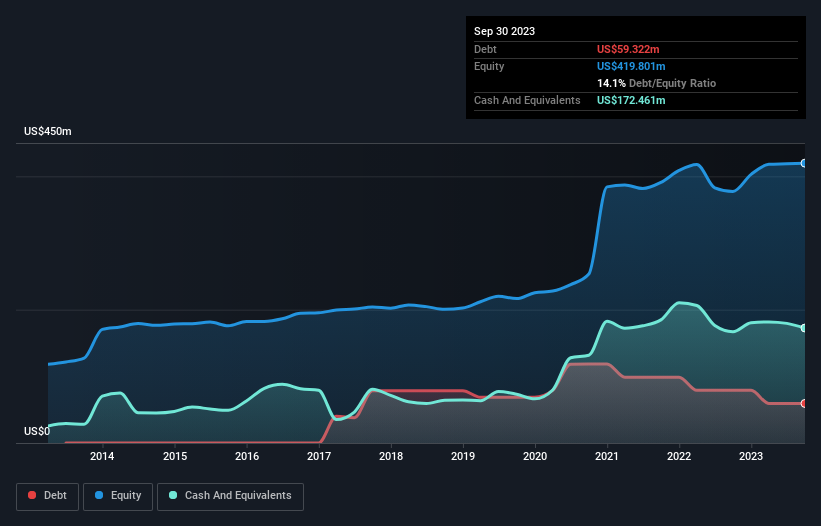Click the 2020 x-axis label
The width and height of the screenshot is (821, 526).
point(535,456)
